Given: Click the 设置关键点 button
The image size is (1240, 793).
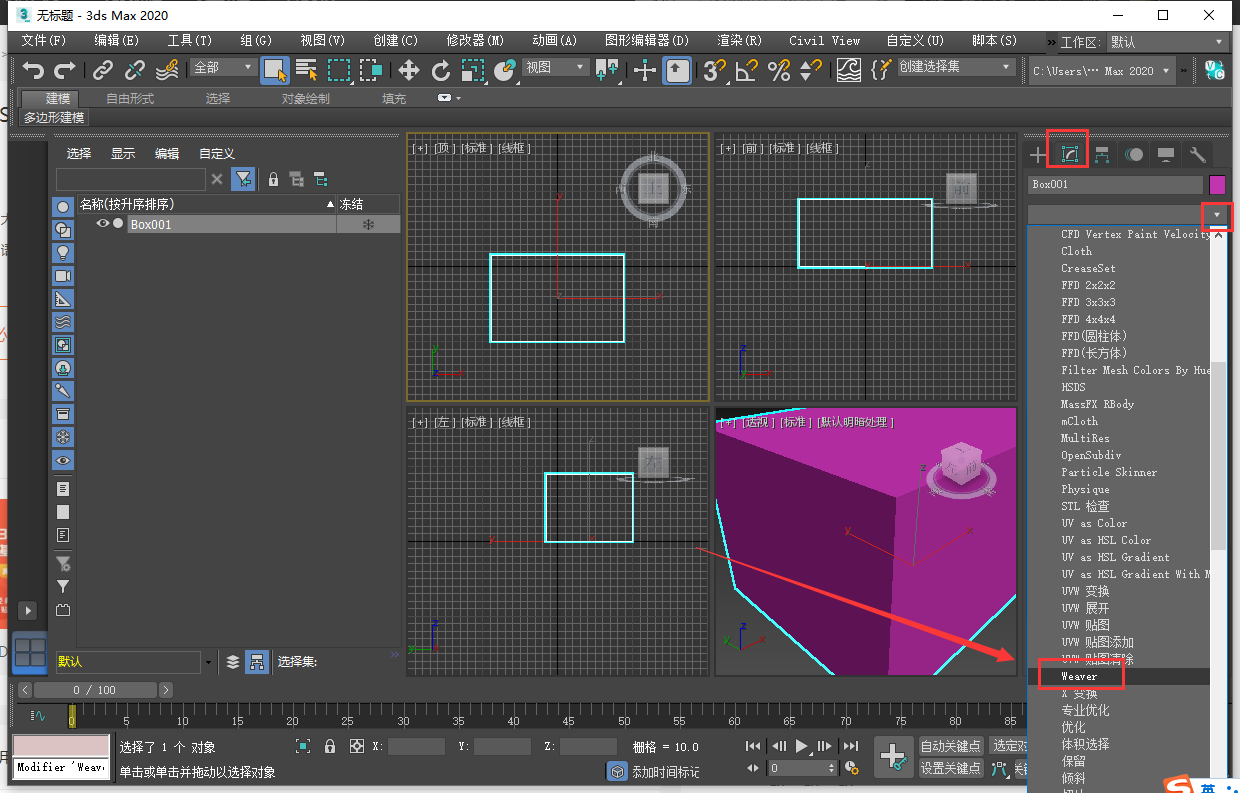Looking at the screenshot, I should tap(952, 768).
